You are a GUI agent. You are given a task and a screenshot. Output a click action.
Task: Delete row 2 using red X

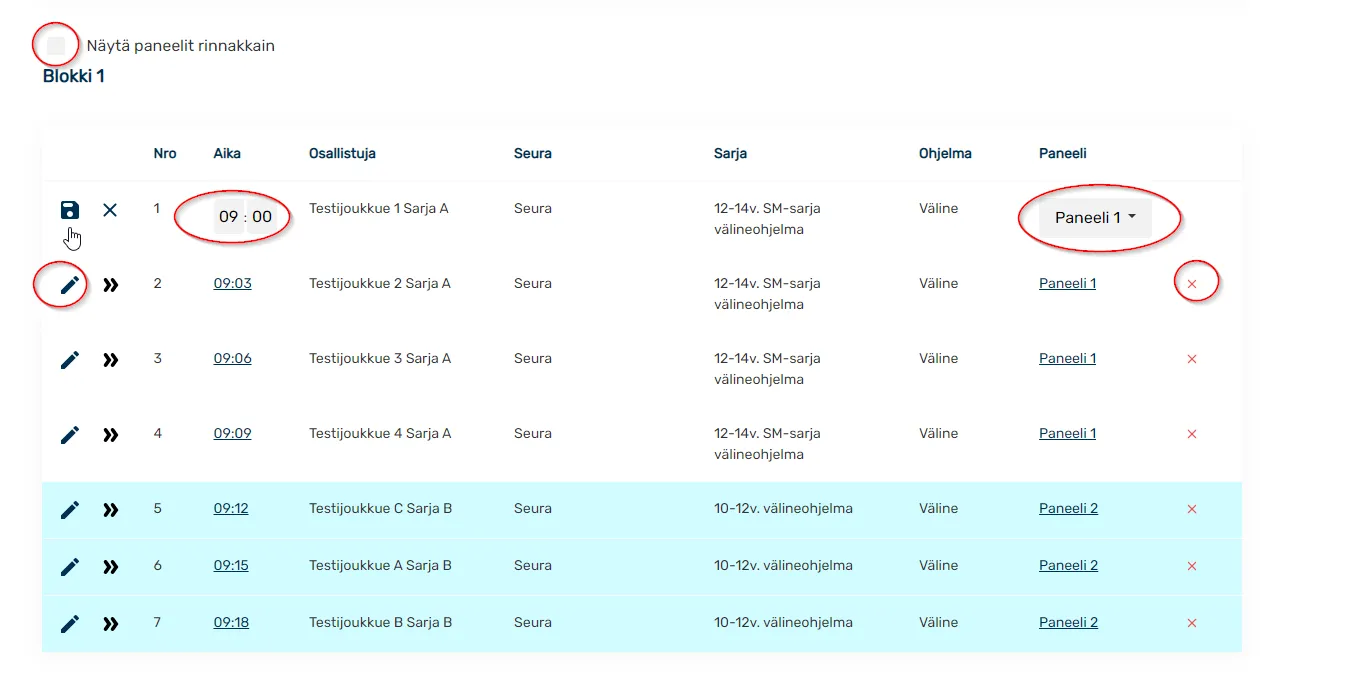[1191, 285]
